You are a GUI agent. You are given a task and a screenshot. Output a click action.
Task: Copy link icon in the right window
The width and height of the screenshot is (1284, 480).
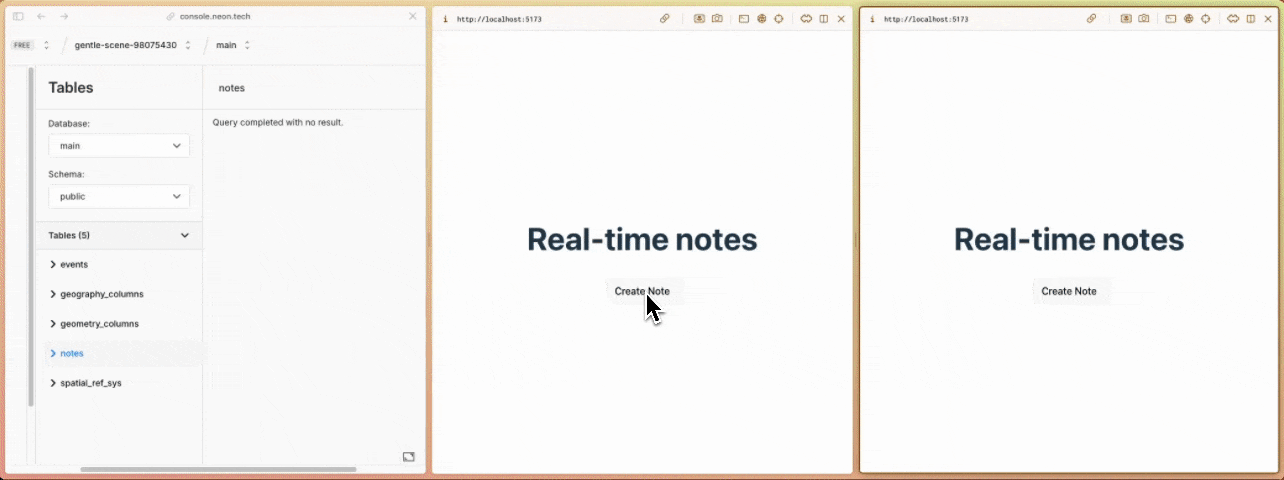point(1092,19)
